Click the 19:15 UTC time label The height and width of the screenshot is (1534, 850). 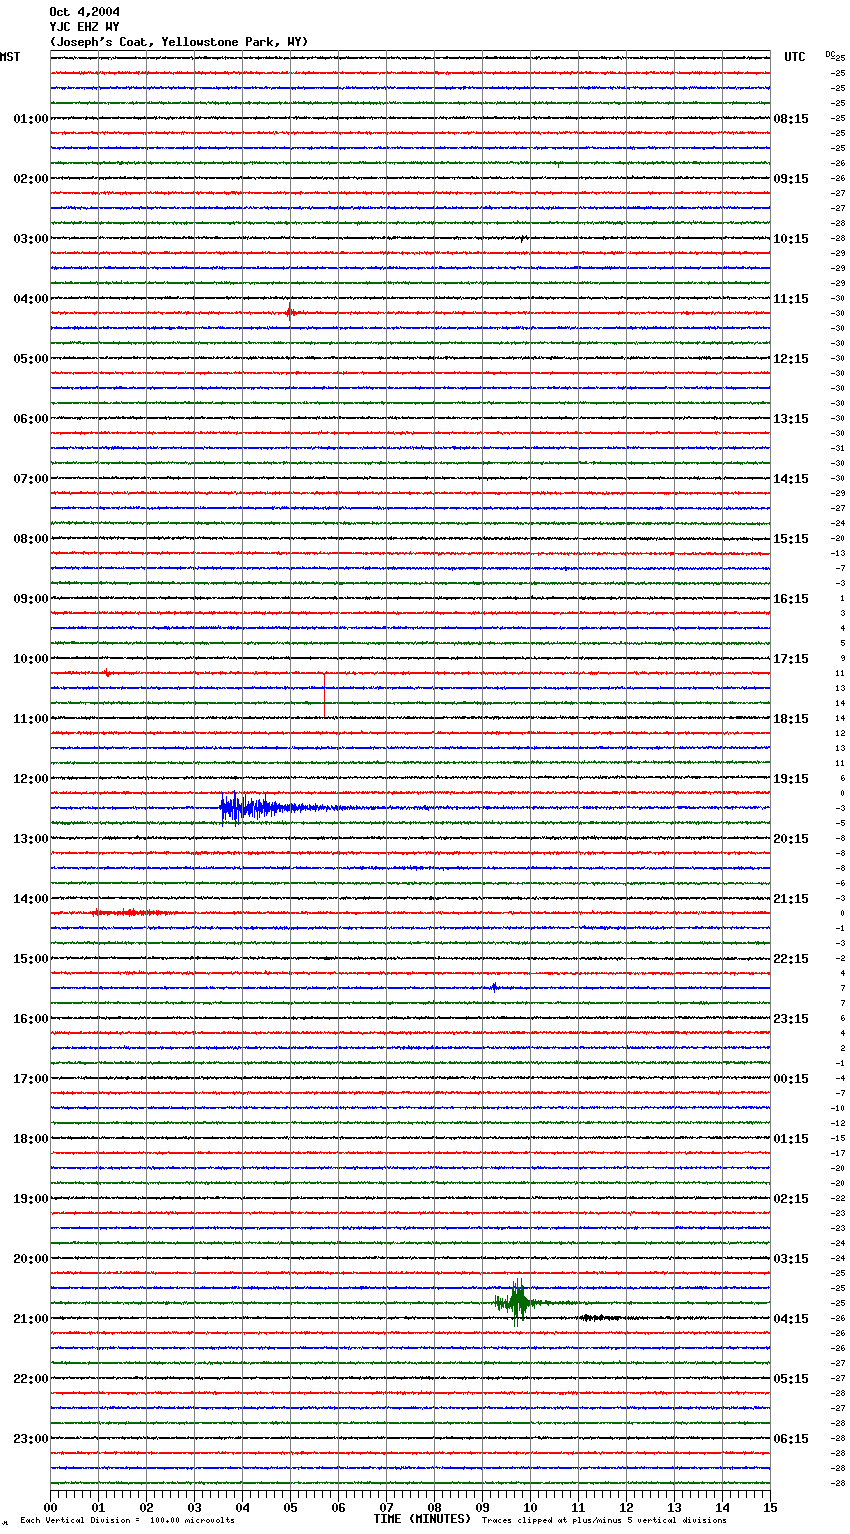(x=791, y=779)
